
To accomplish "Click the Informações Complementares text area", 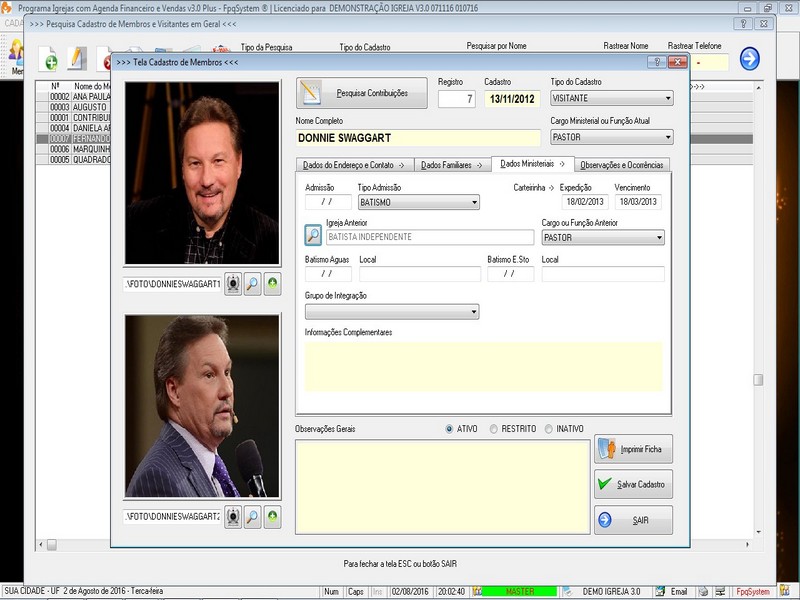I will (484, 366).
